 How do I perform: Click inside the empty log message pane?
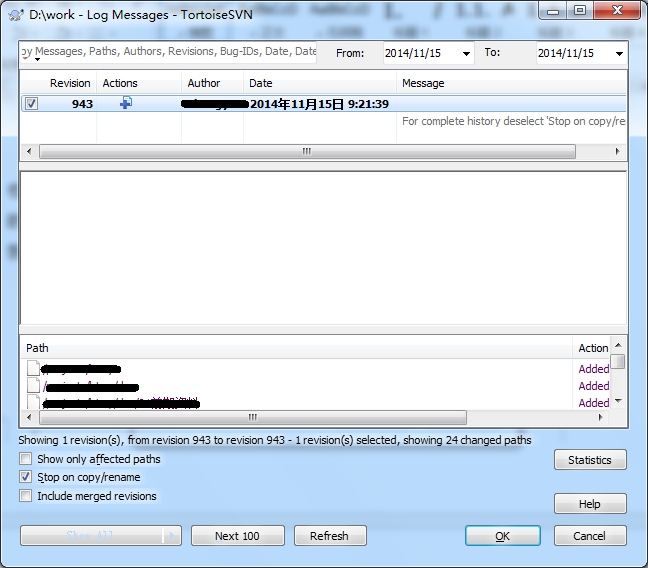click(x=323, y=248)
